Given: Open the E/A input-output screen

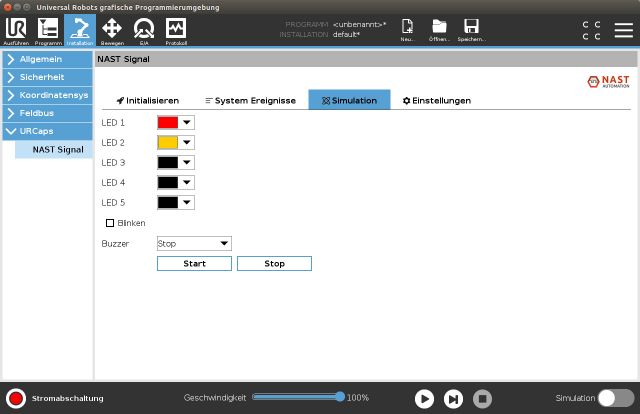Looking at the screenshot, I should (144, 30).
